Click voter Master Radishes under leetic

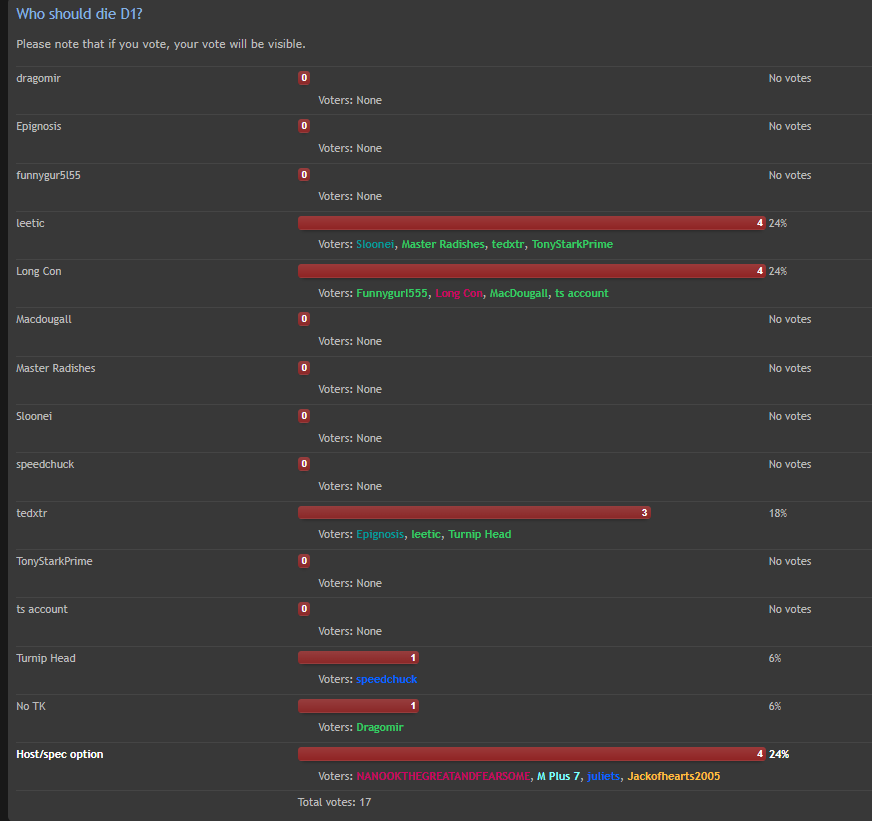tap(443, 244)
